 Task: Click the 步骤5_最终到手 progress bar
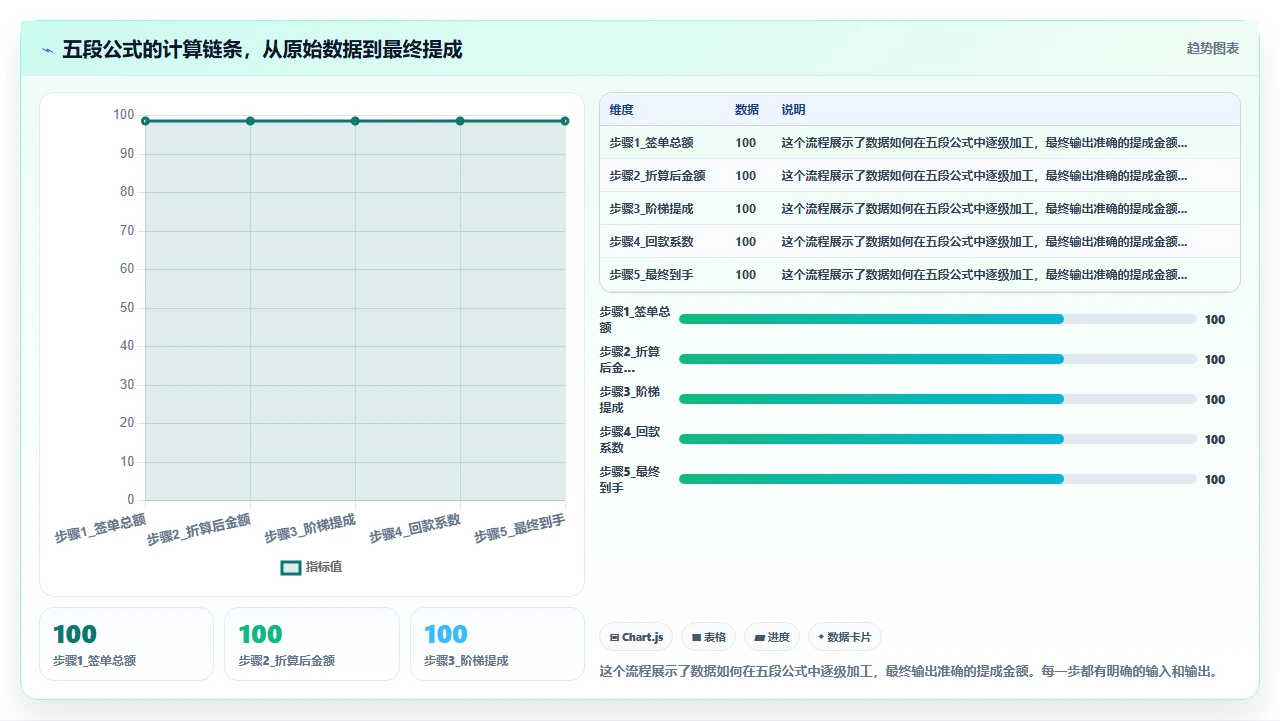click(938, 479)
